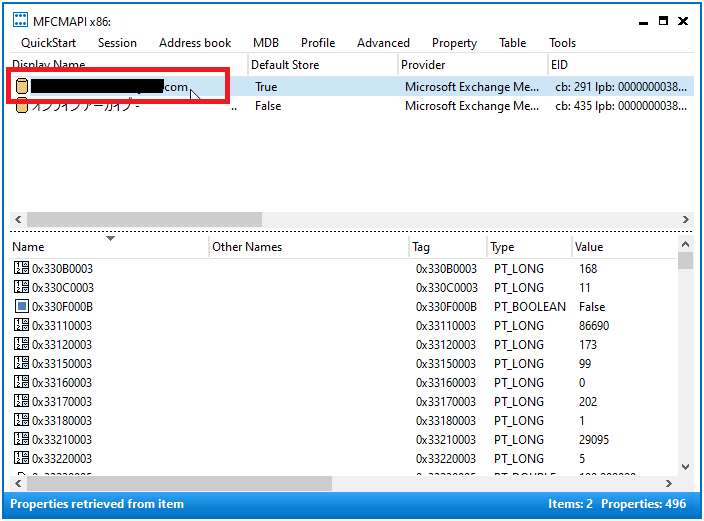Click the icon for property 0x330B0003

tap(21, 268)
